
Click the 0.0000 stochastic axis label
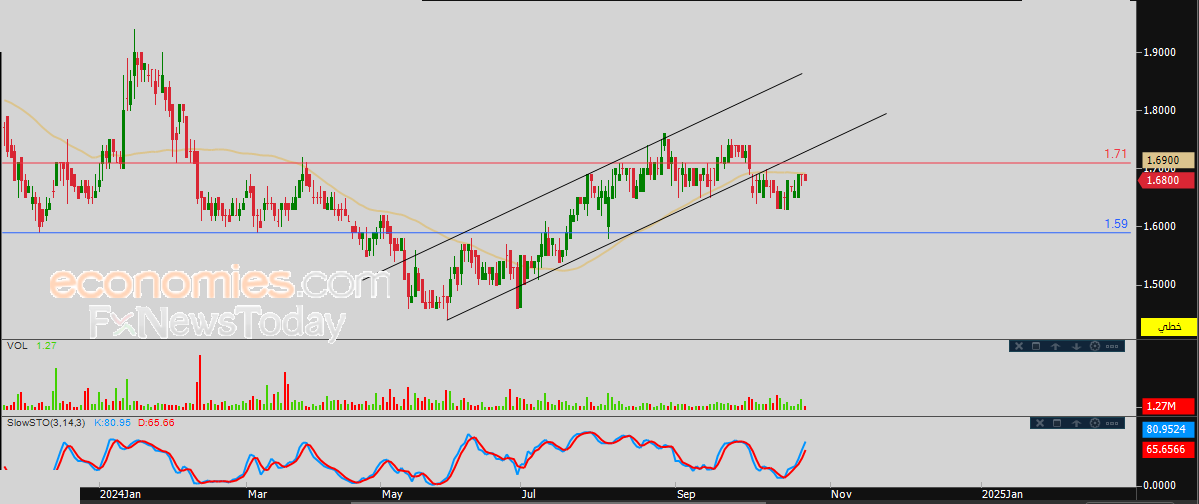1160,486
